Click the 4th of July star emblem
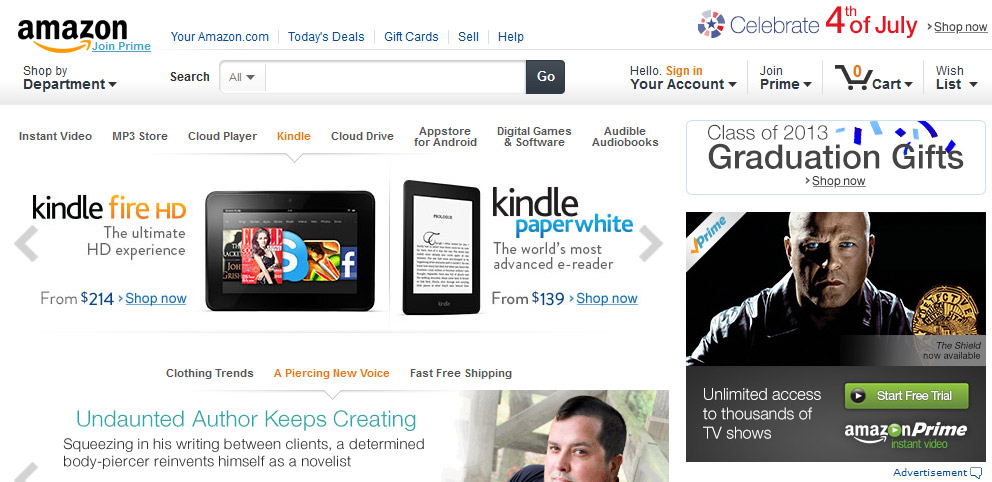This screenshot has height=482, width=992. pos(711,25)
